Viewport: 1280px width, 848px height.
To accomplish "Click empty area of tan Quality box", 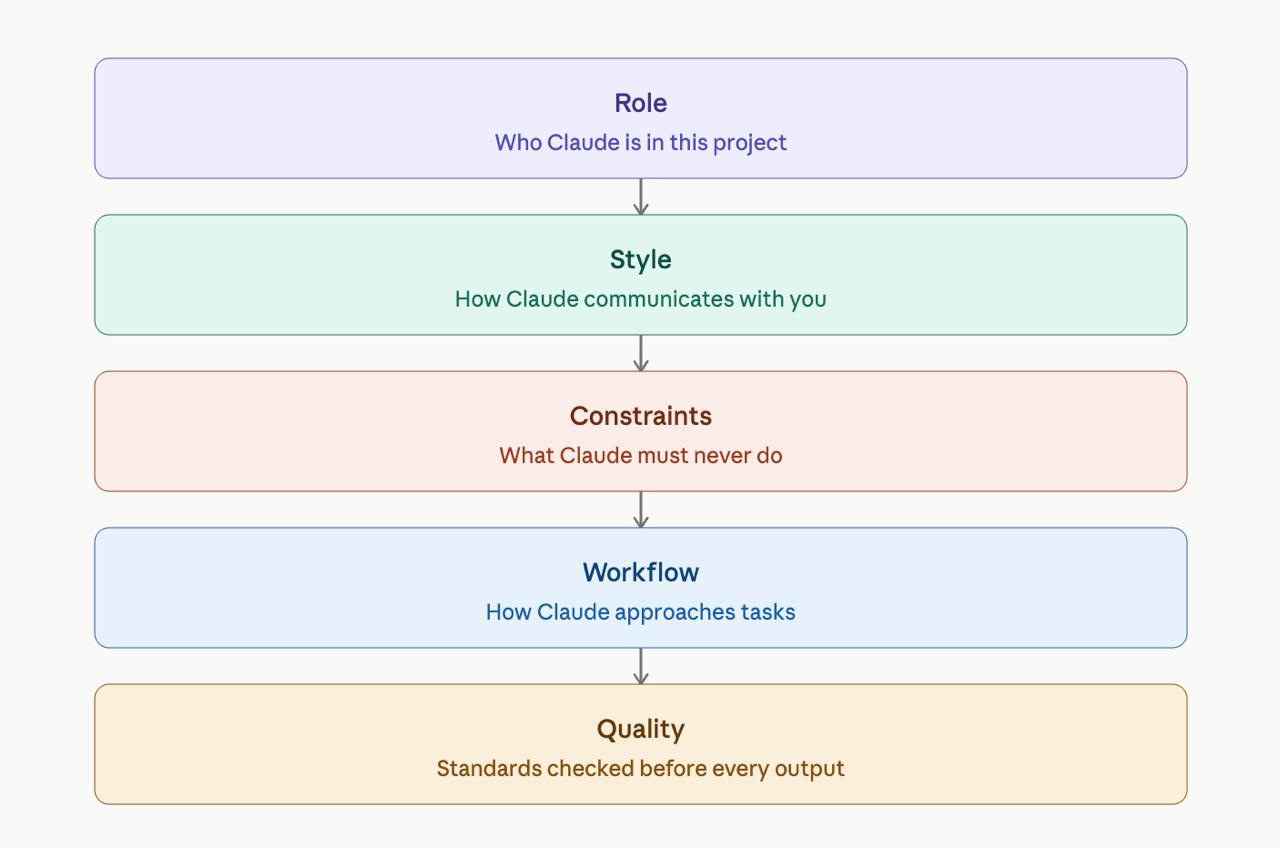I will (300, 744).
